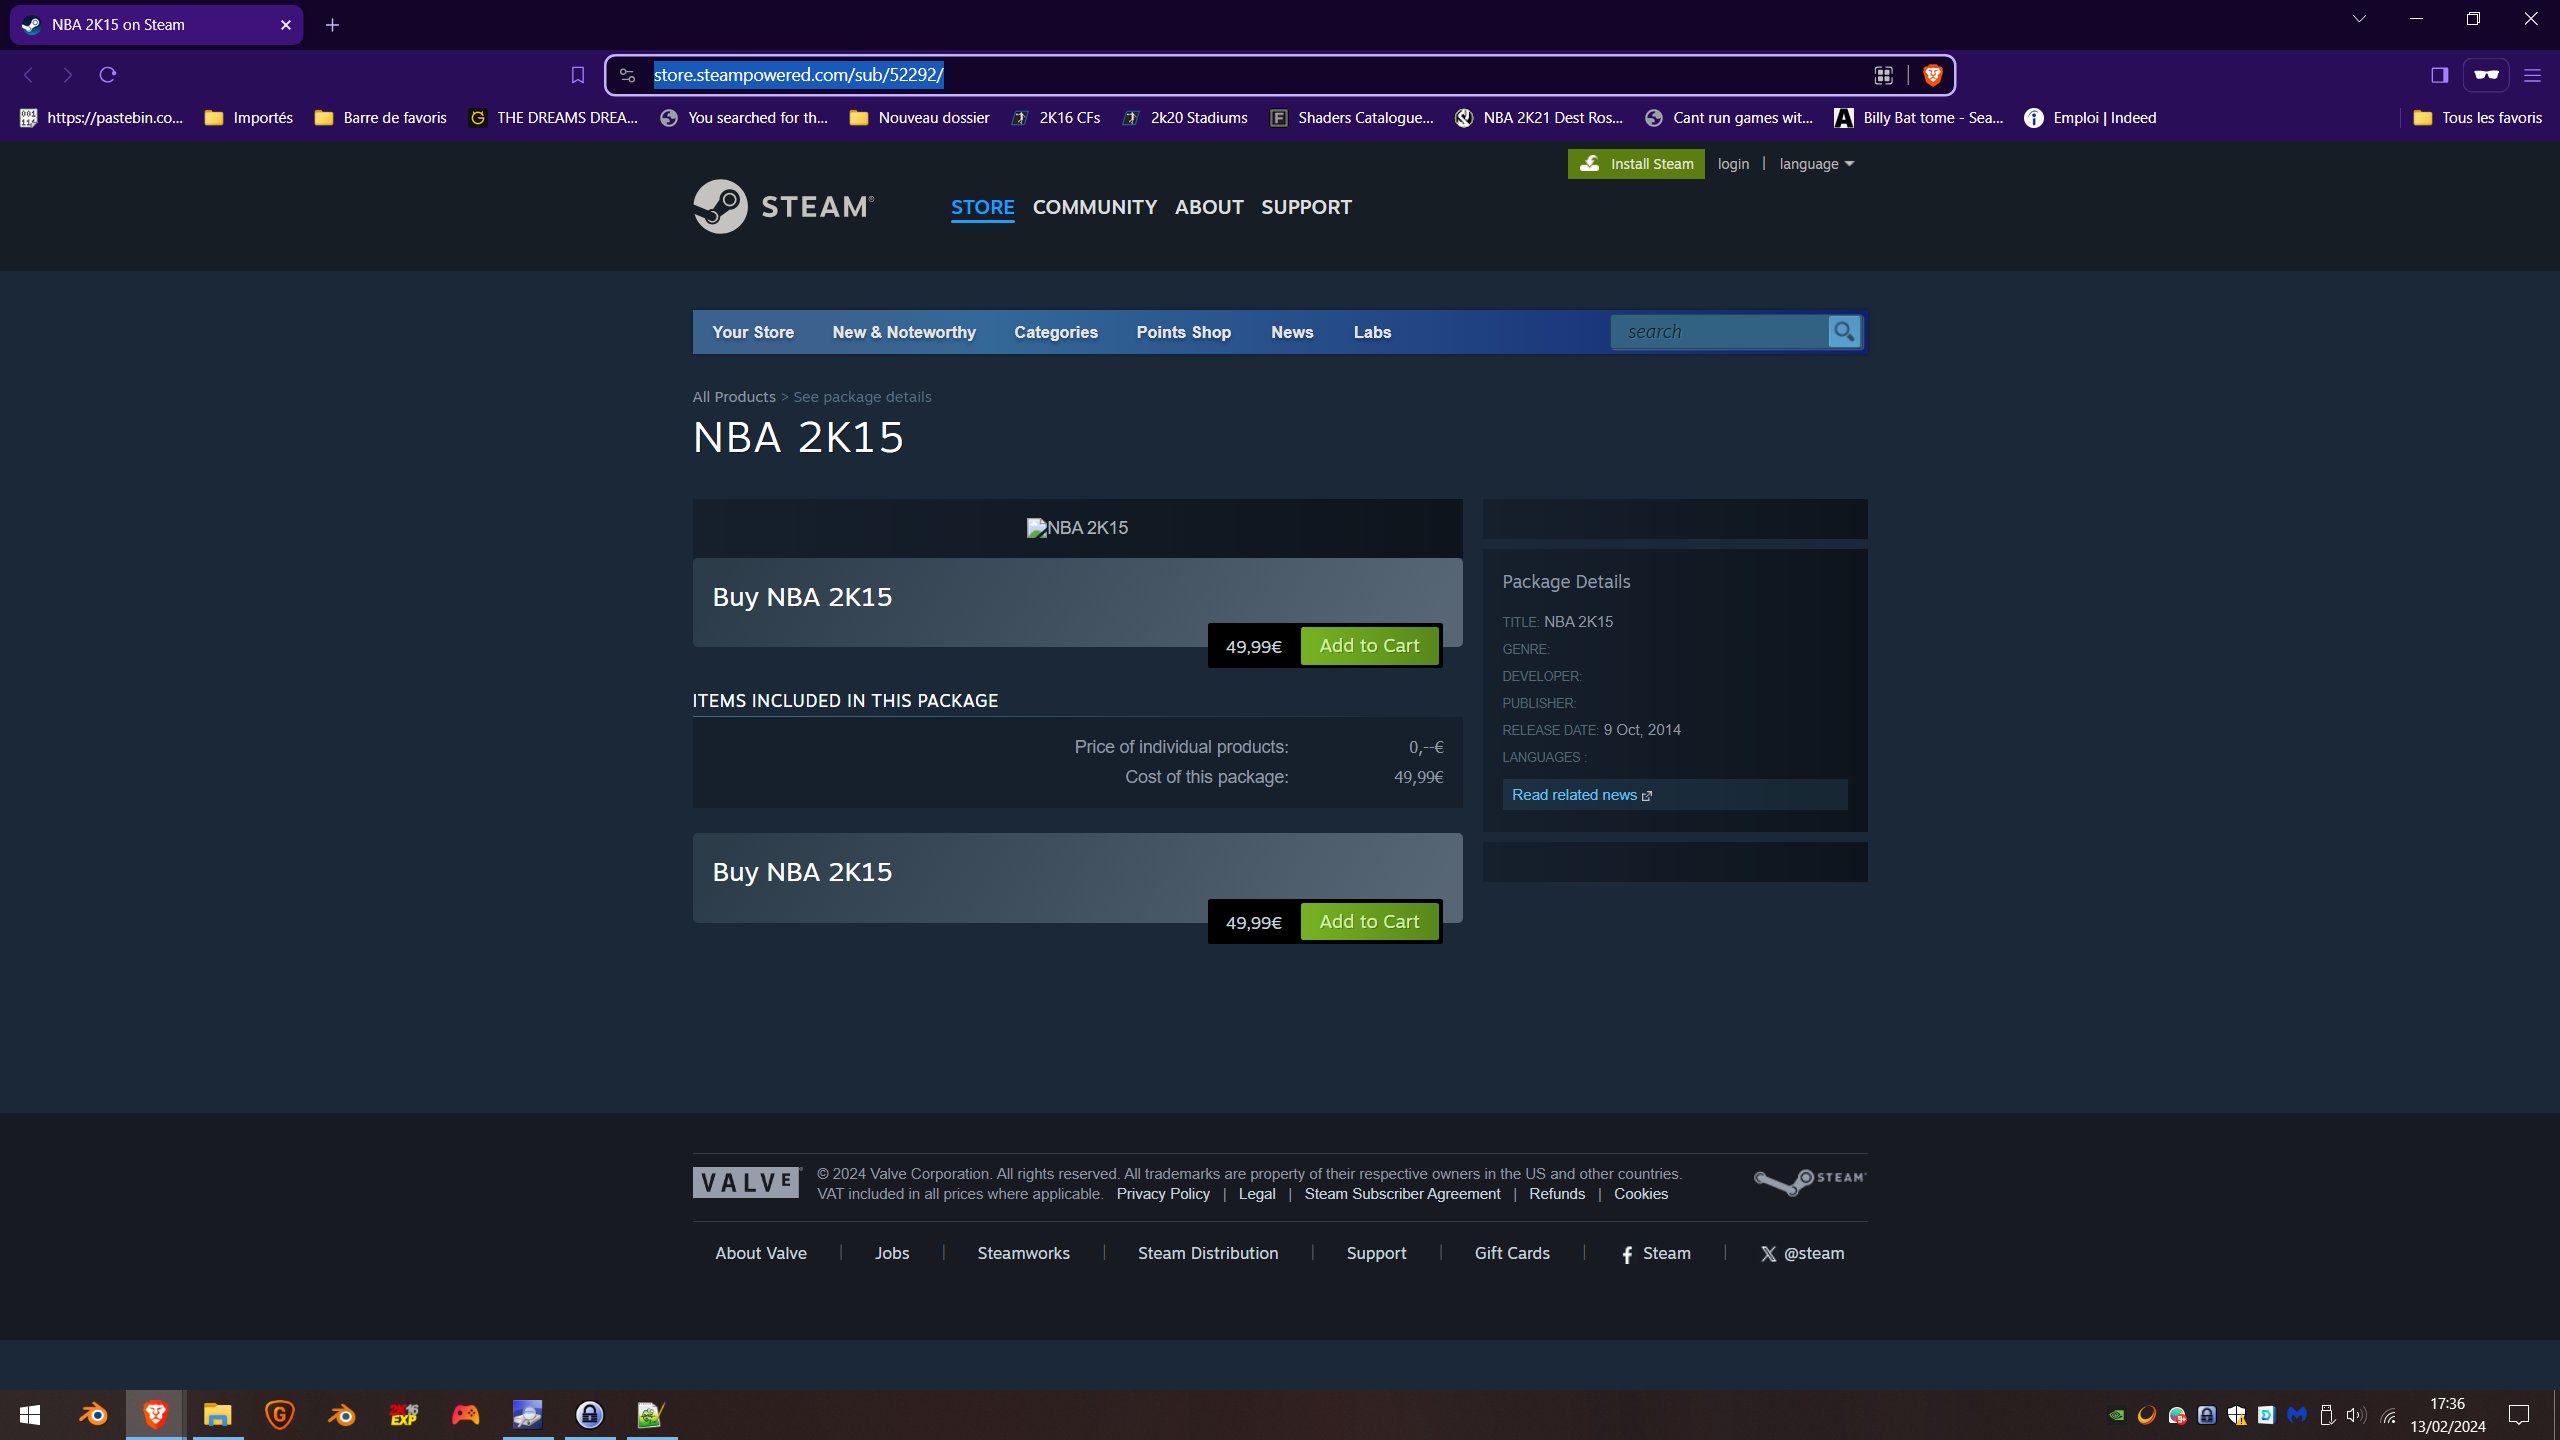Viewport: 2560px width, 1440px height.
Task: Open the About Valve footer link
Action: pyautogui.click(x=761, y=1253)
